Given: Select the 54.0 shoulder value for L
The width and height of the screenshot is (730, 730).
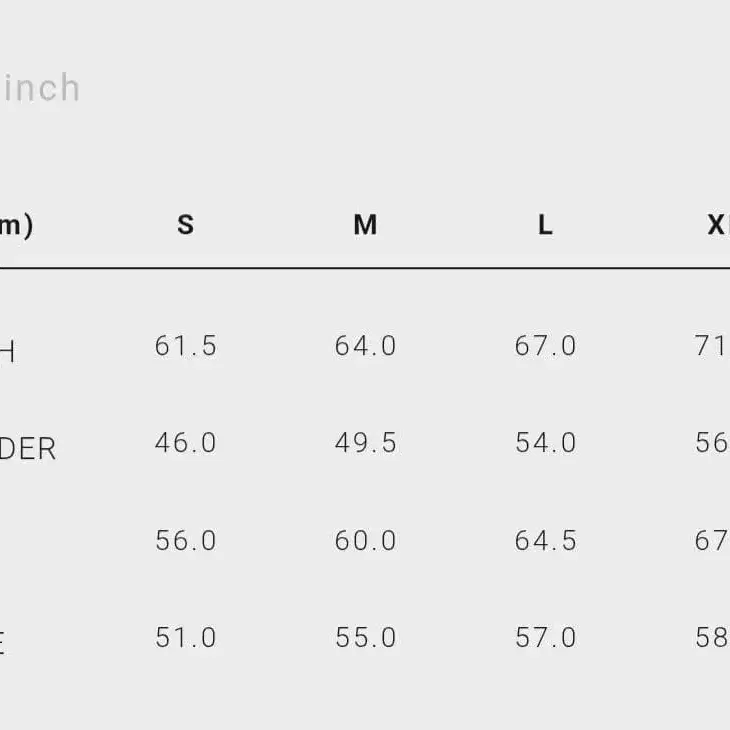Looking at the screenshot, I should pos(545,443).
